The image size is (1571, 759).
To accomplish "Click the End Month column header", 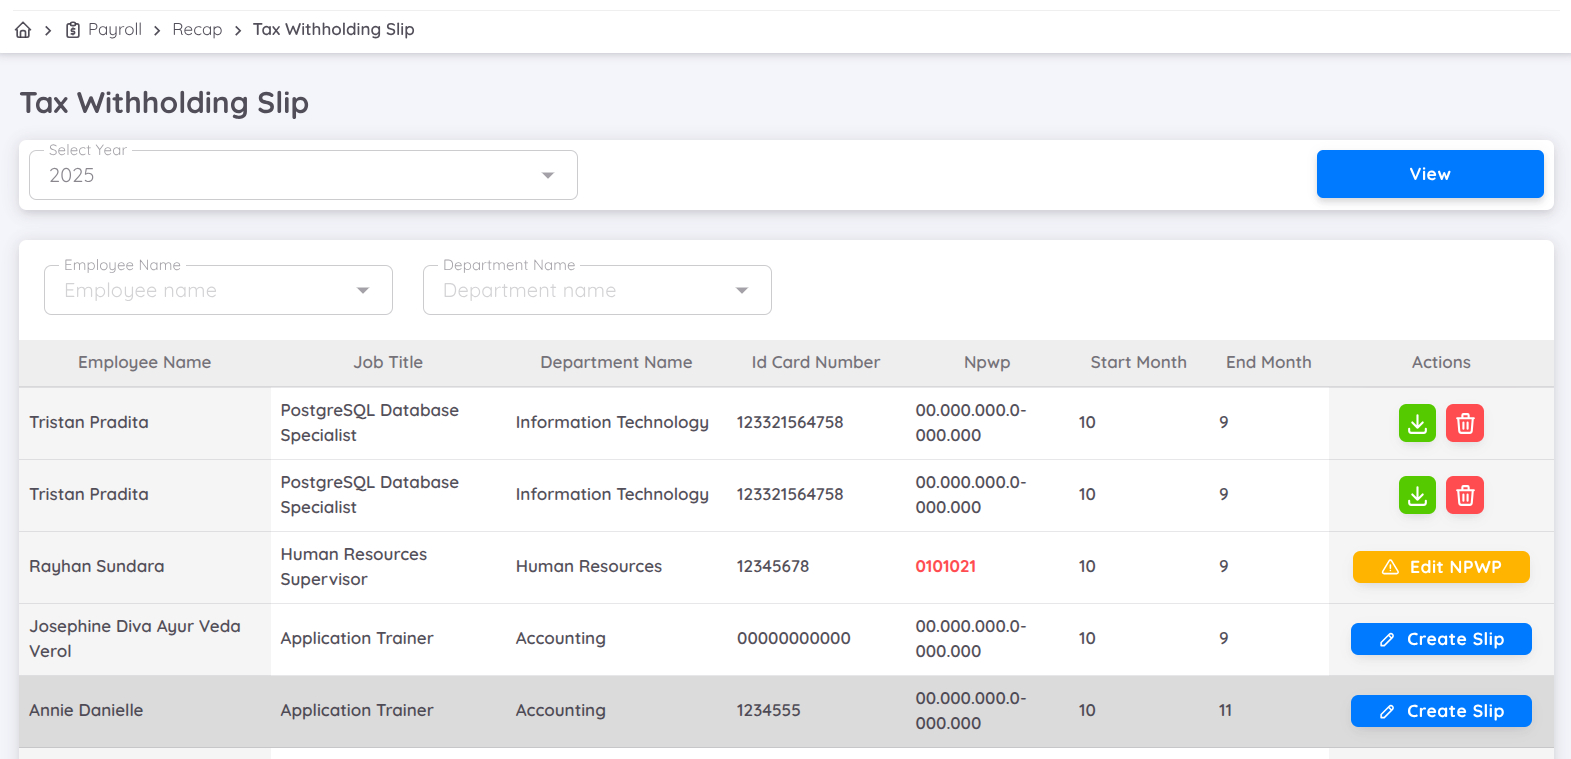I will (1268, 362).
